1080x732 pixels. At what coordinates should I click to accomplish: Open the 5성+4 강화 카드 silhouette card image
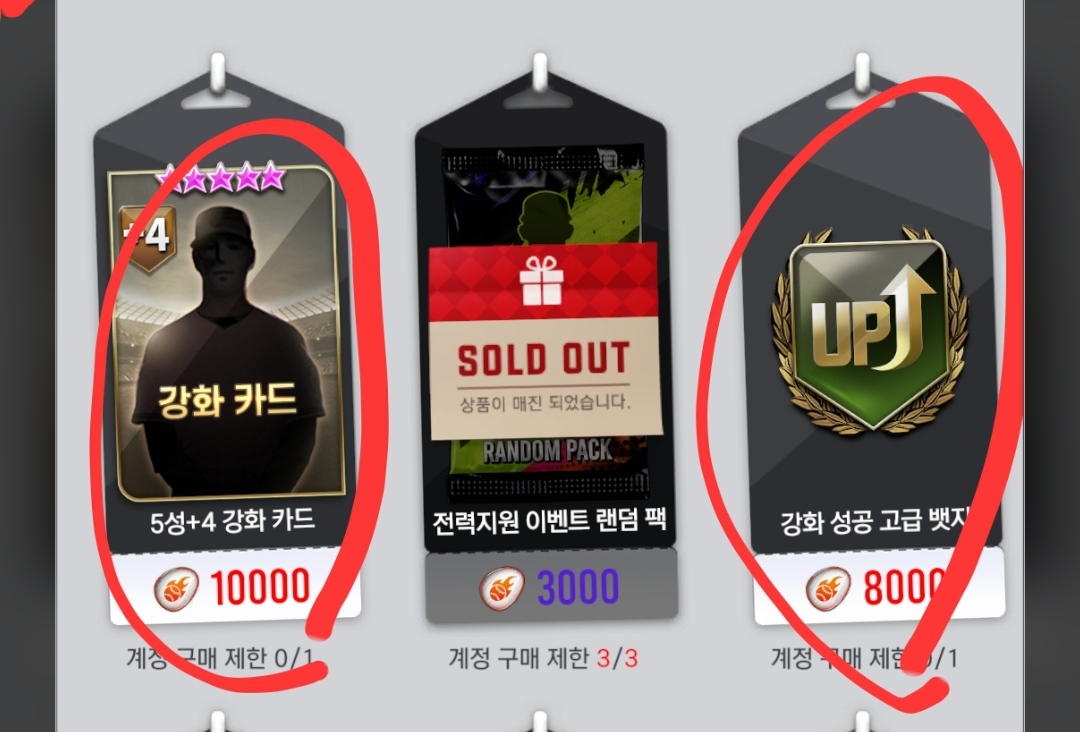[226, 334]
